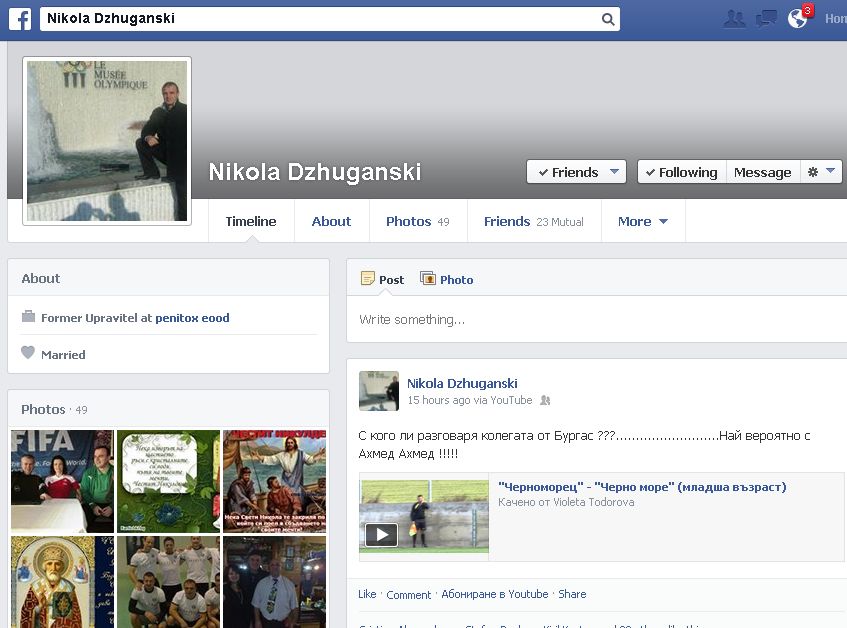Open the video title link Черноморец - Черно море
This screenshot has width=847, height=628.
pos(642,487)
